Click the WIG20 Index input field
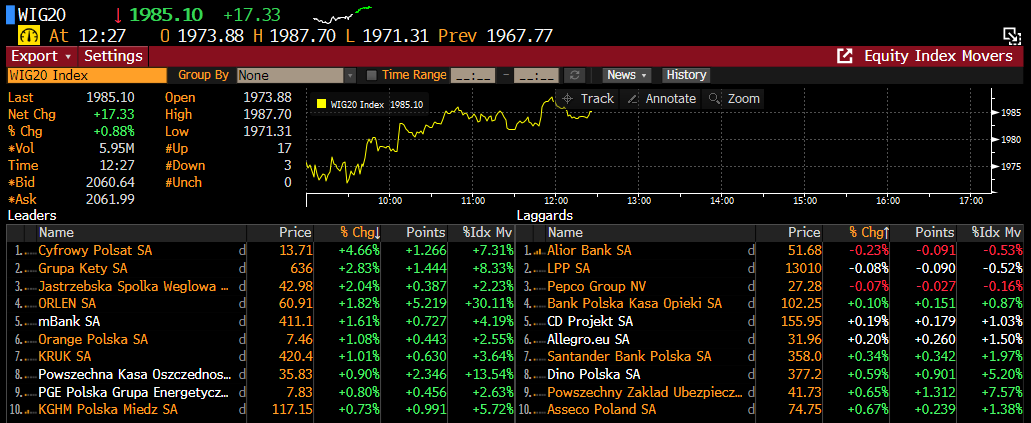The width and height of the screenshot is (1031, 423). pos(87,75)
